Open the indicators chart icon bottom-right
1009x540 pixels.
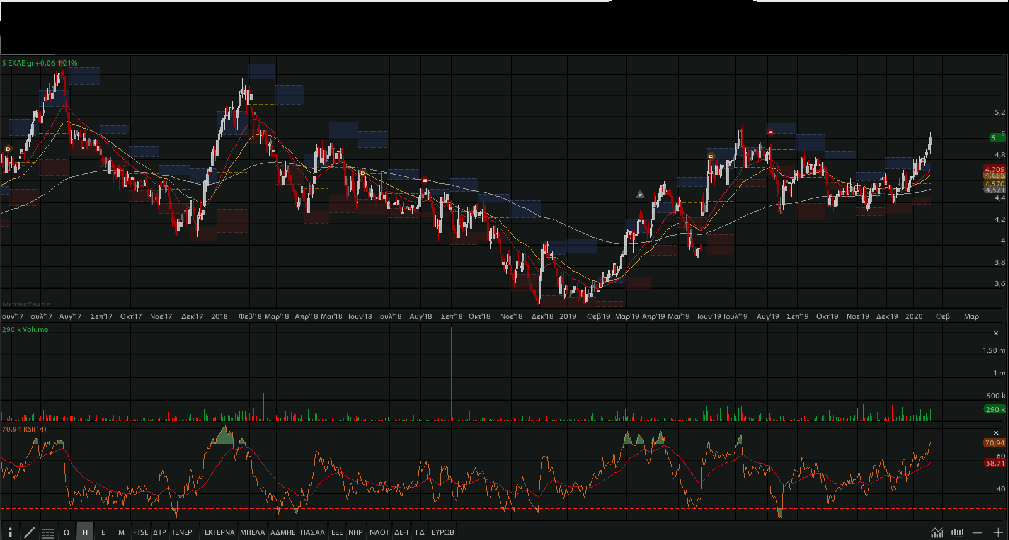tap(937, 532)
